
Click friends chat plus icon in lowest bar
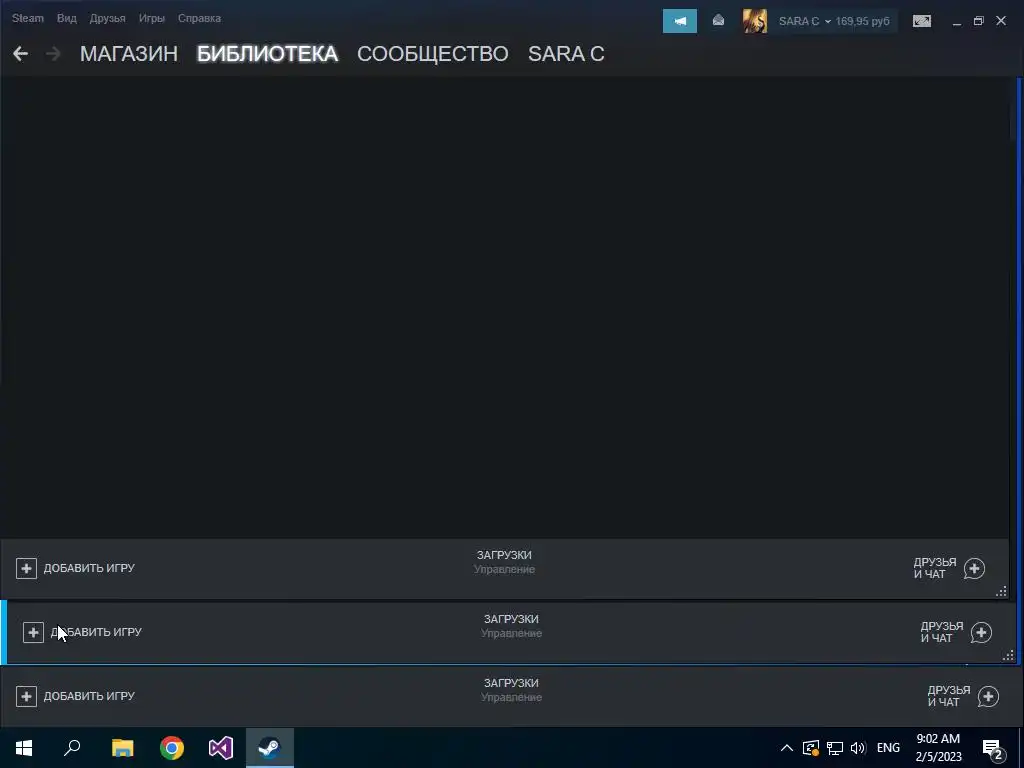[988, 696]
